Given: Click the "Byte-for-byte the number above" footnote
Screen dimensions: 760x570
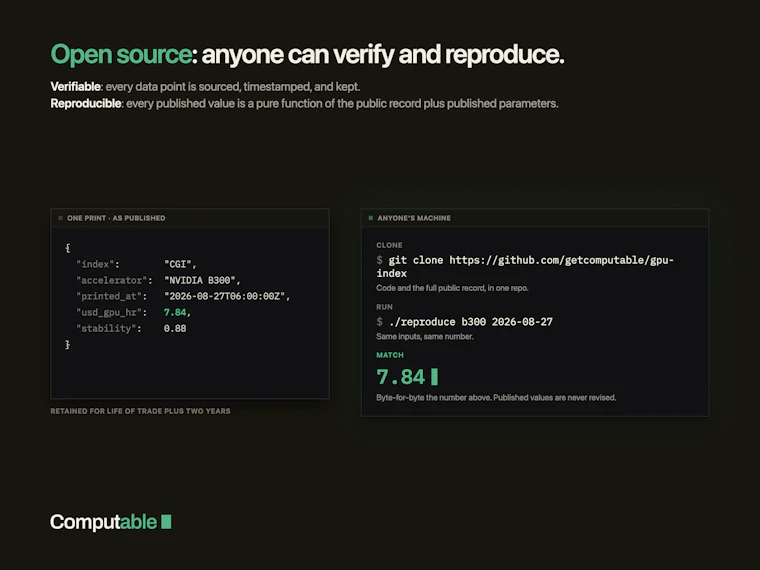Looking at the screenshot, I should tap(496, 397).
